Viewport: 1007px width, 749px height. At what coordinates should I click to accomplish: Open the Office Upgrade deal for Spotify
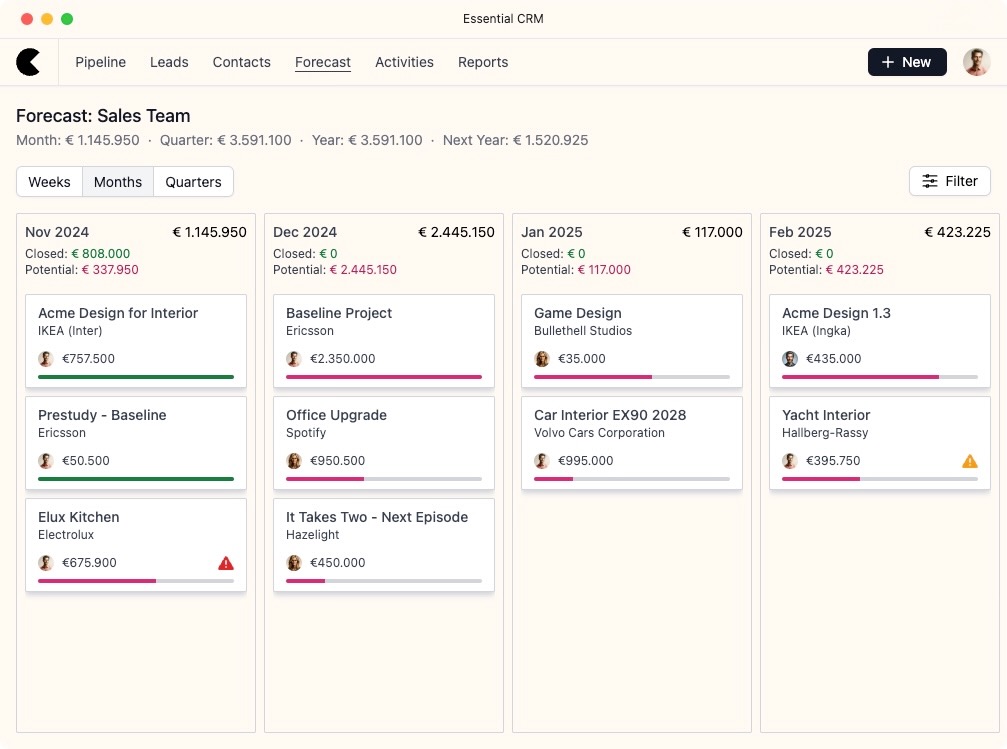point(336,414)
